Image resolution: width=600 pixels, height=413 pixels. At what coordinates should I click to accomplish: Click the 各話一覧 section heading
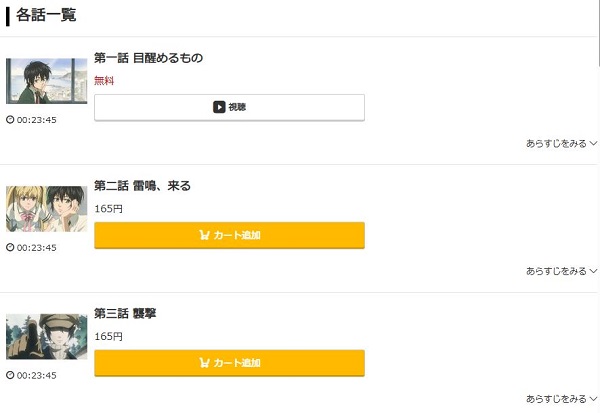pyautogui.click(x=46, y=15)
